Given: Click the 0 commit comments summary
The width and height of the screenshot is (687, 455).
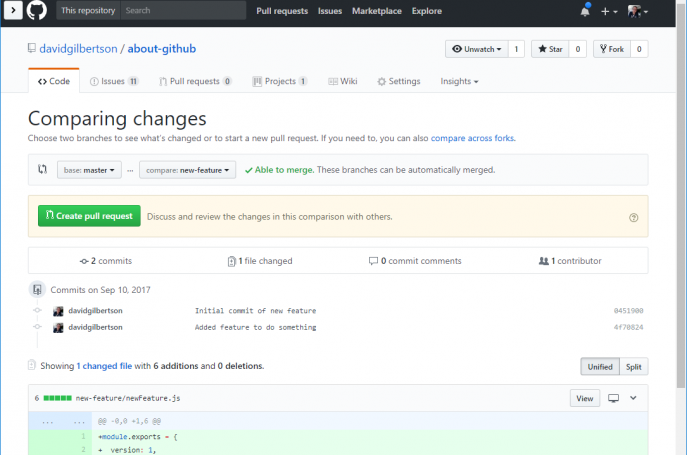Looking at the screenshot, I should [415, 261].
